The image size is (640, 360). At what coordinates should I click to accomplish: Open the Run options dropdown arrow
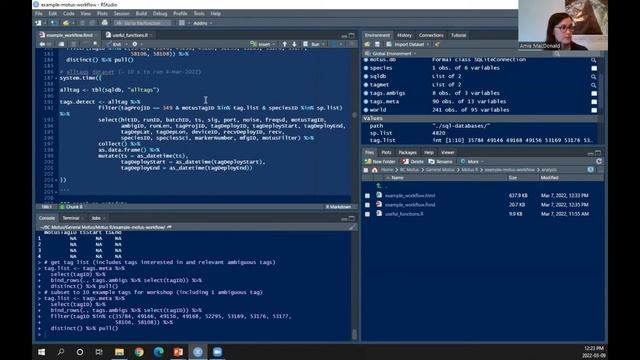(323, 44)
